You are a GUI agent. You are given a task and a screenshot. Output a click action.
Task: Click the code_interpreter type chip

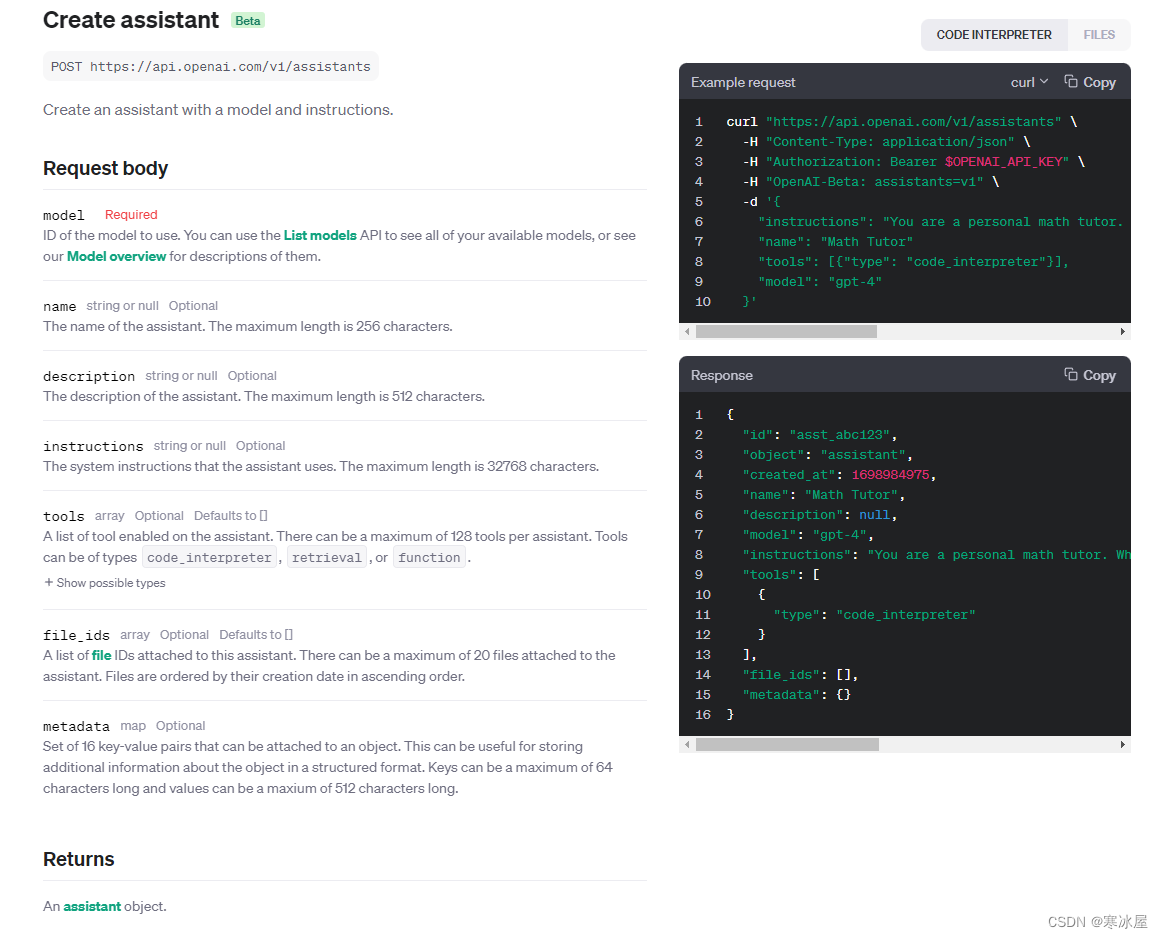pos(209,557)
